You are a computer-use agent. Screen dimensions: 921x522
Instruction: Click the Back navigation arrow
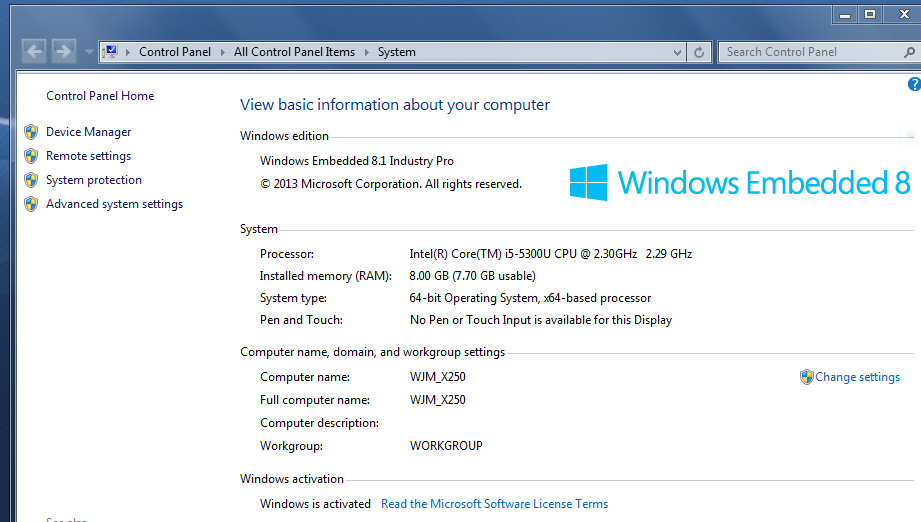coord(34,51)
